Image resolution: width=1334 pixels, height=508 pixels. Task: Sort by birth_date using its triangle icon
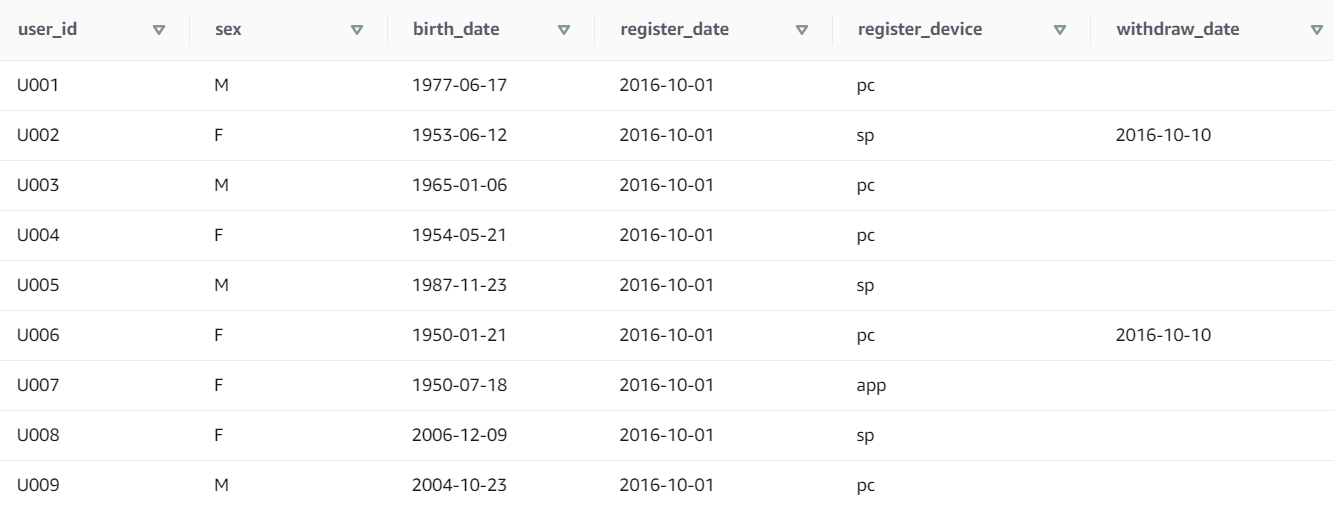tap(563, 30)
